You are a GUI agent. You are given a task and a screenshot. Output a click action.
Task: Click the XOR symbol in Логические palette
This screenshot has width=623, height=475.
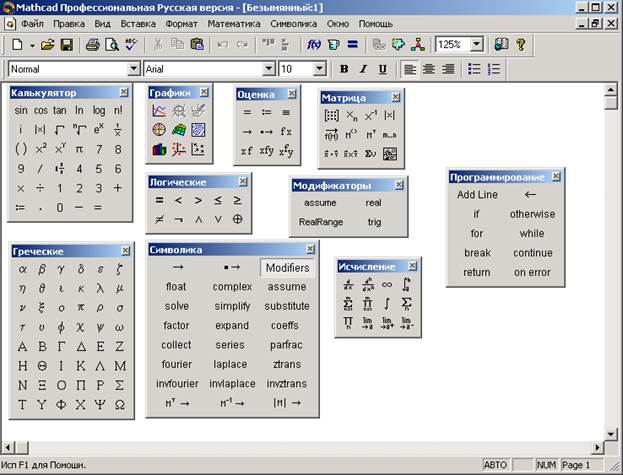[x=237, y=219]
